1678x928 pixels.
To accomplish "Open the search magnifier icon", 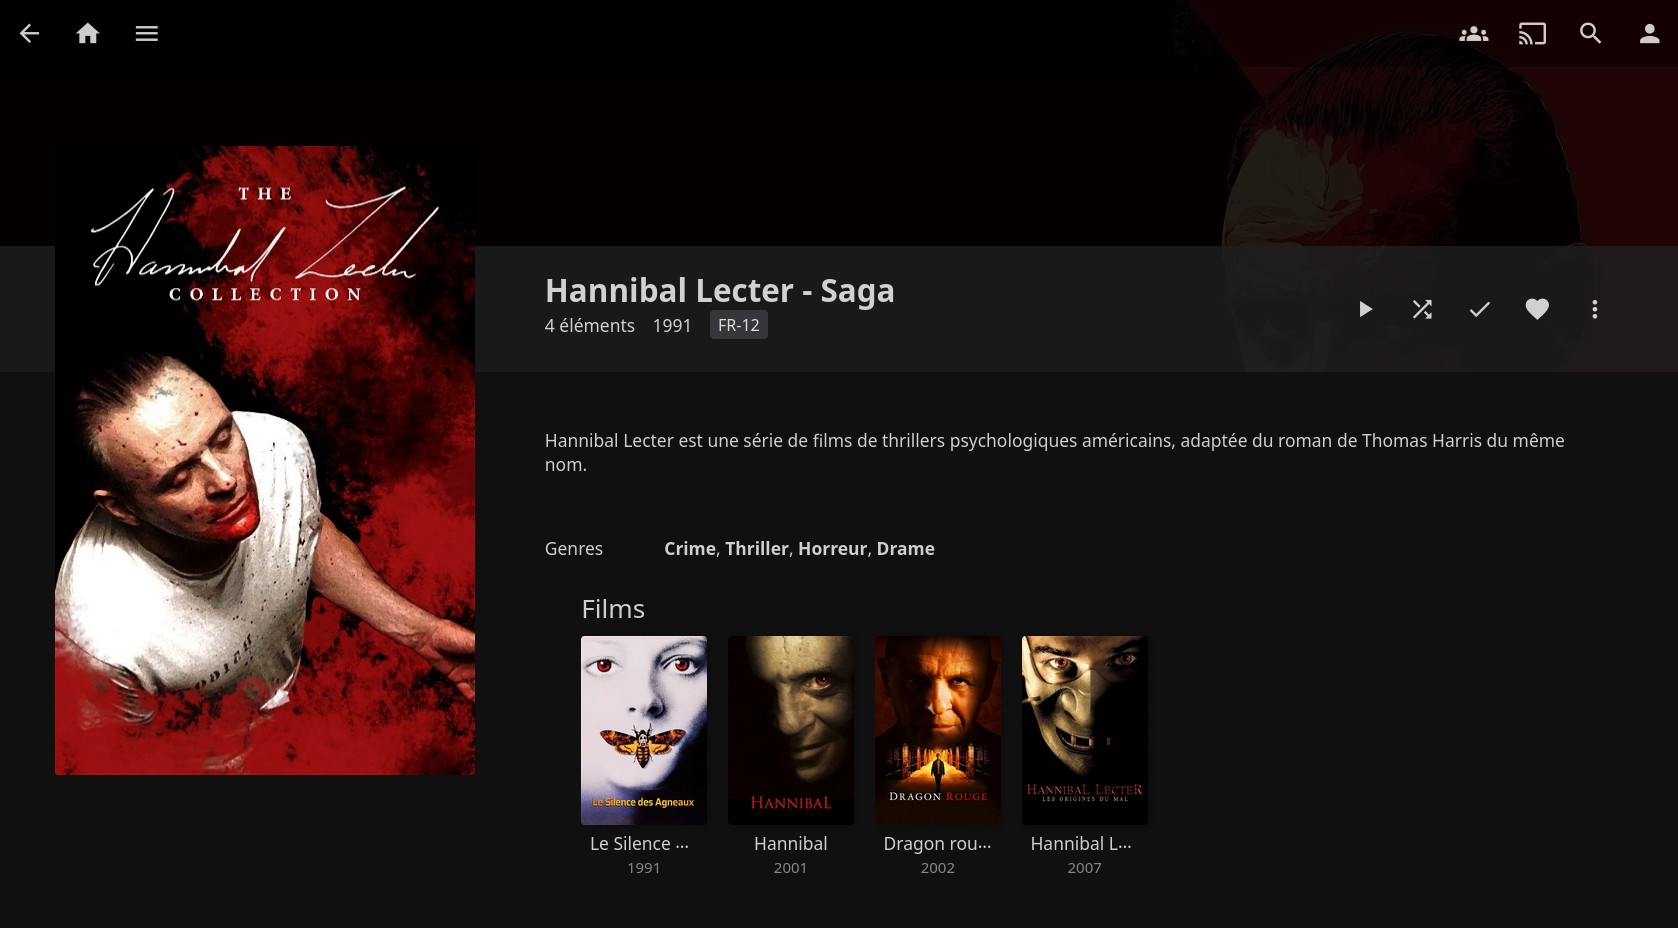I will (x=1590, y=34).
